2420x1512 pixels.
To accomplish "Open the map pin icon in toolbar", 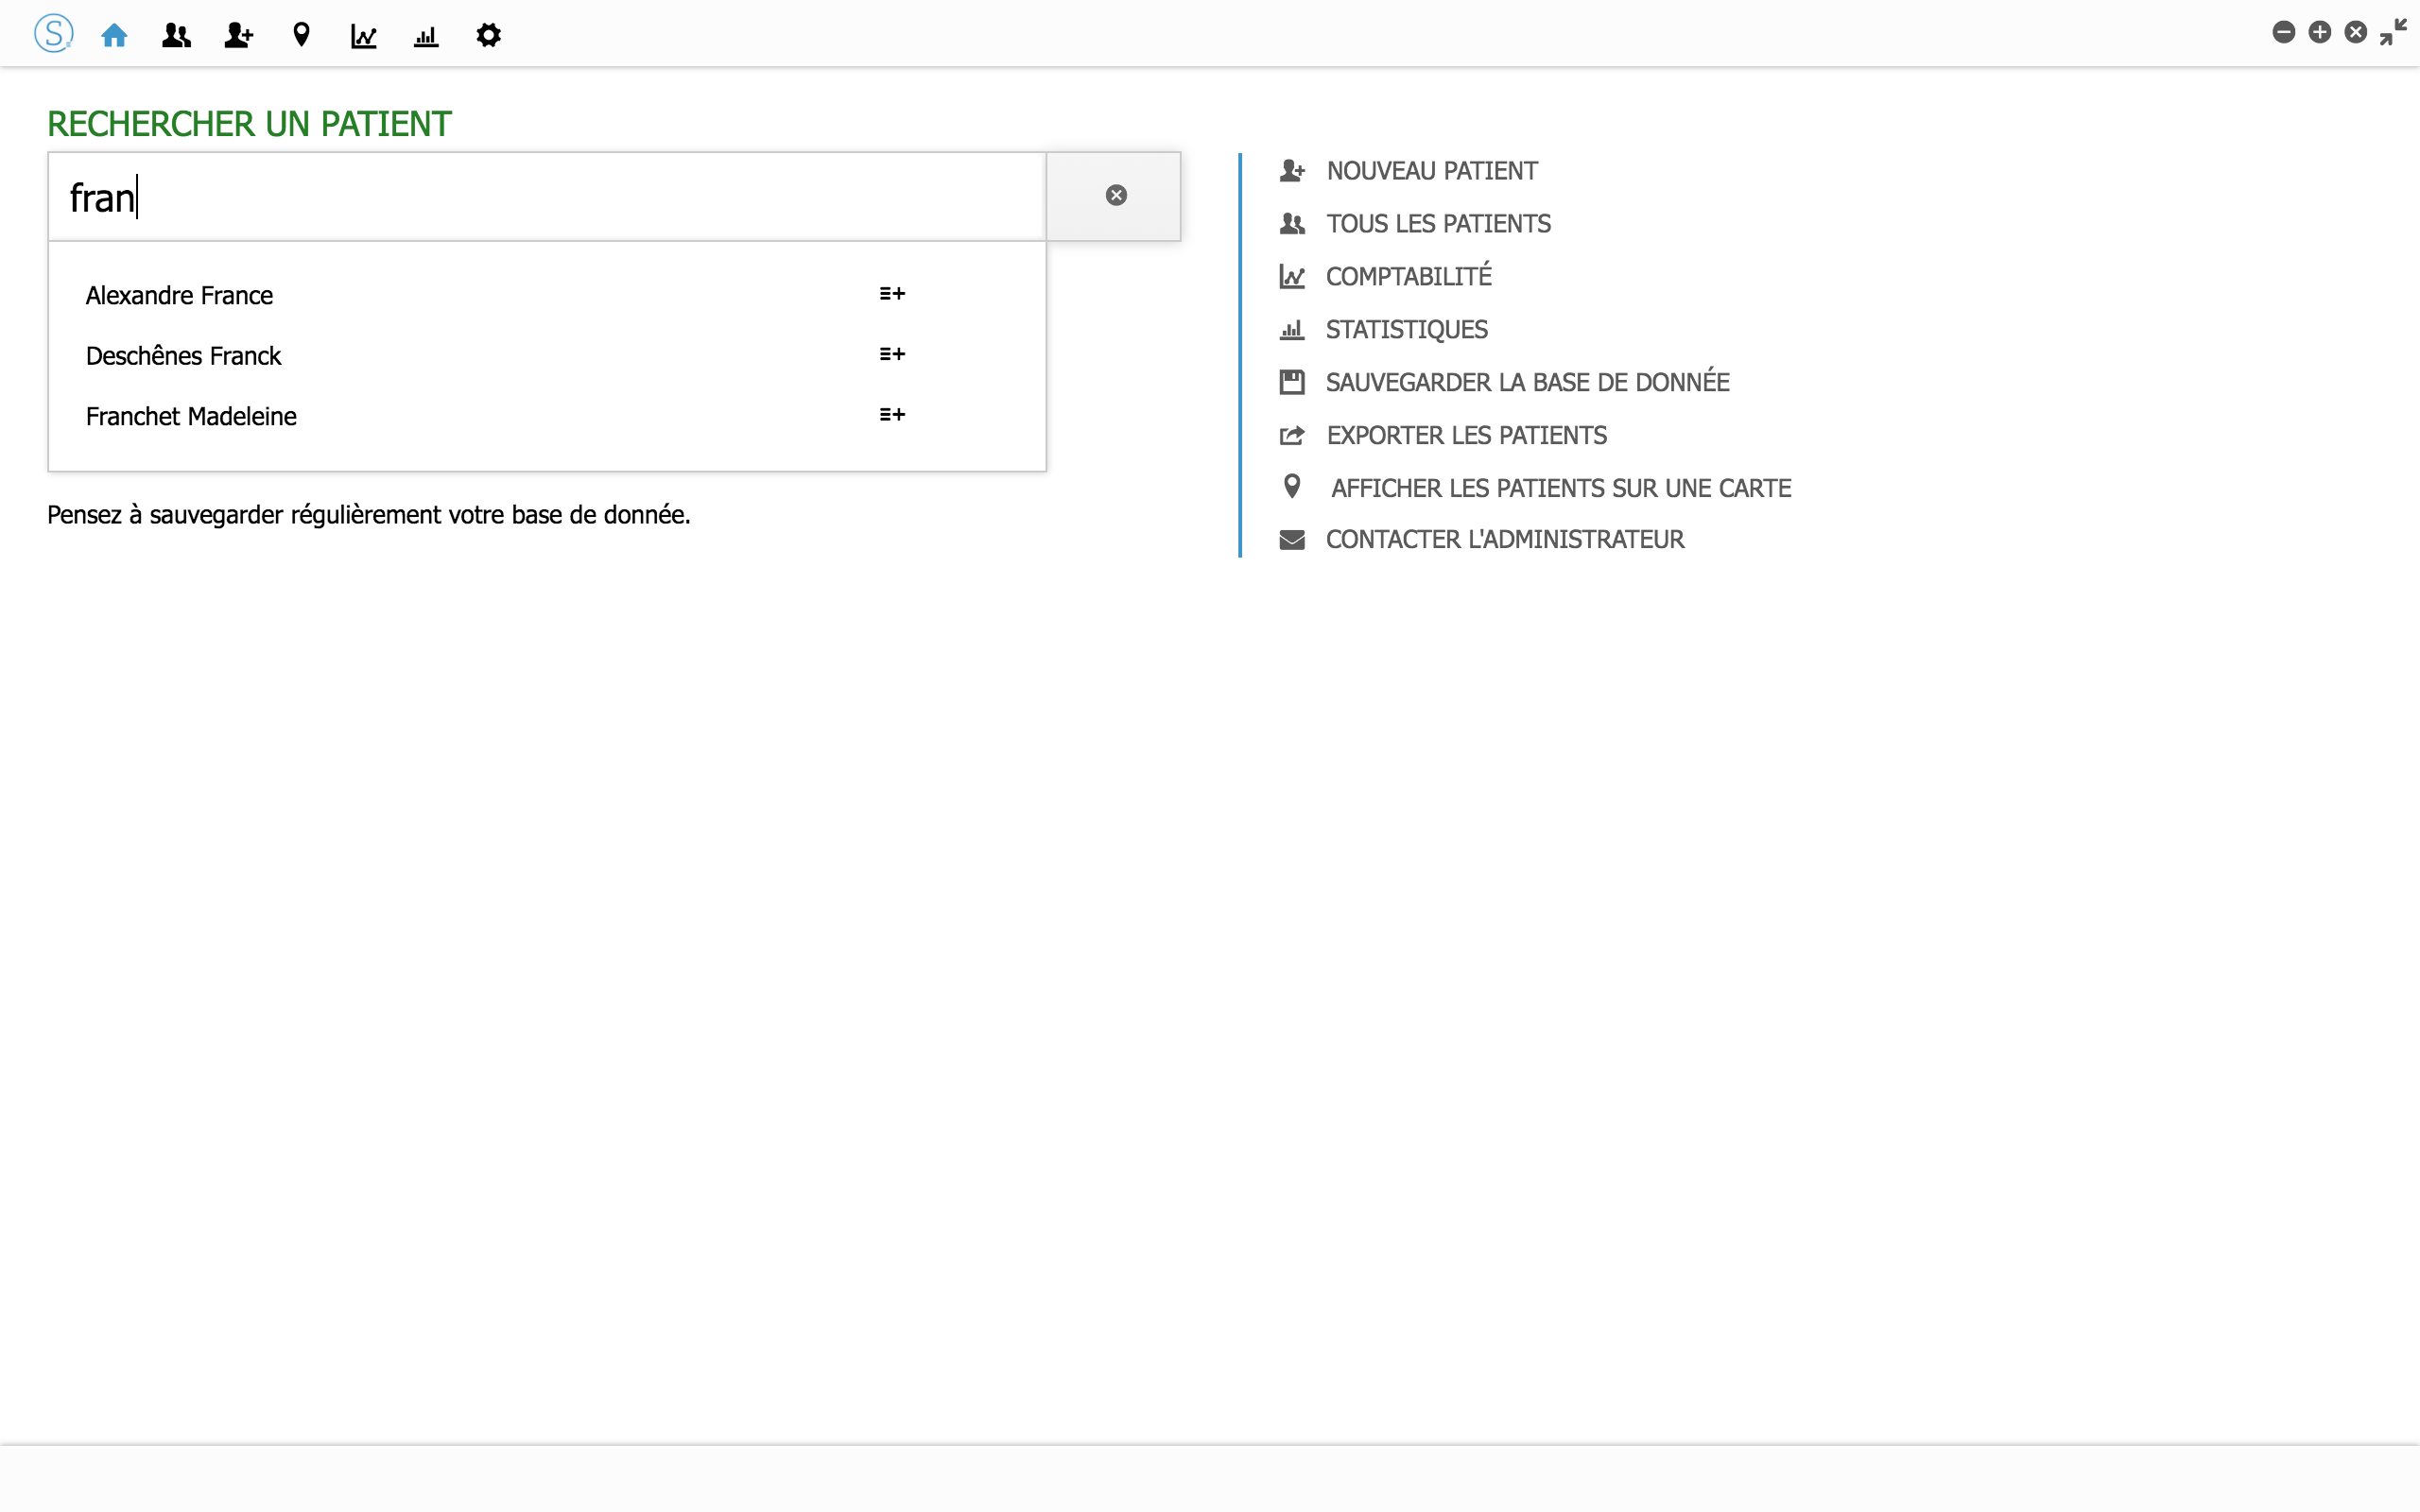I will 301,36.
